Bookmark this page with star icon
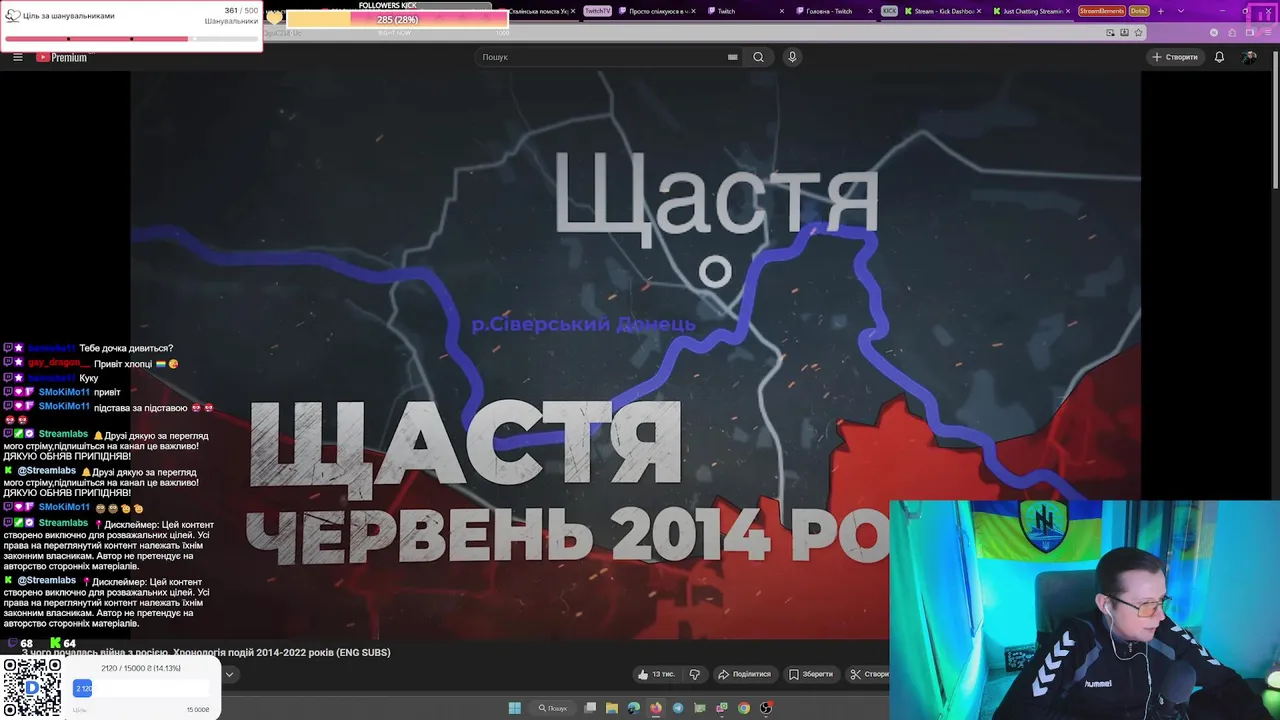This screenshot has width=1280, height=720. pyautogui.click(x=1138, y=32)
